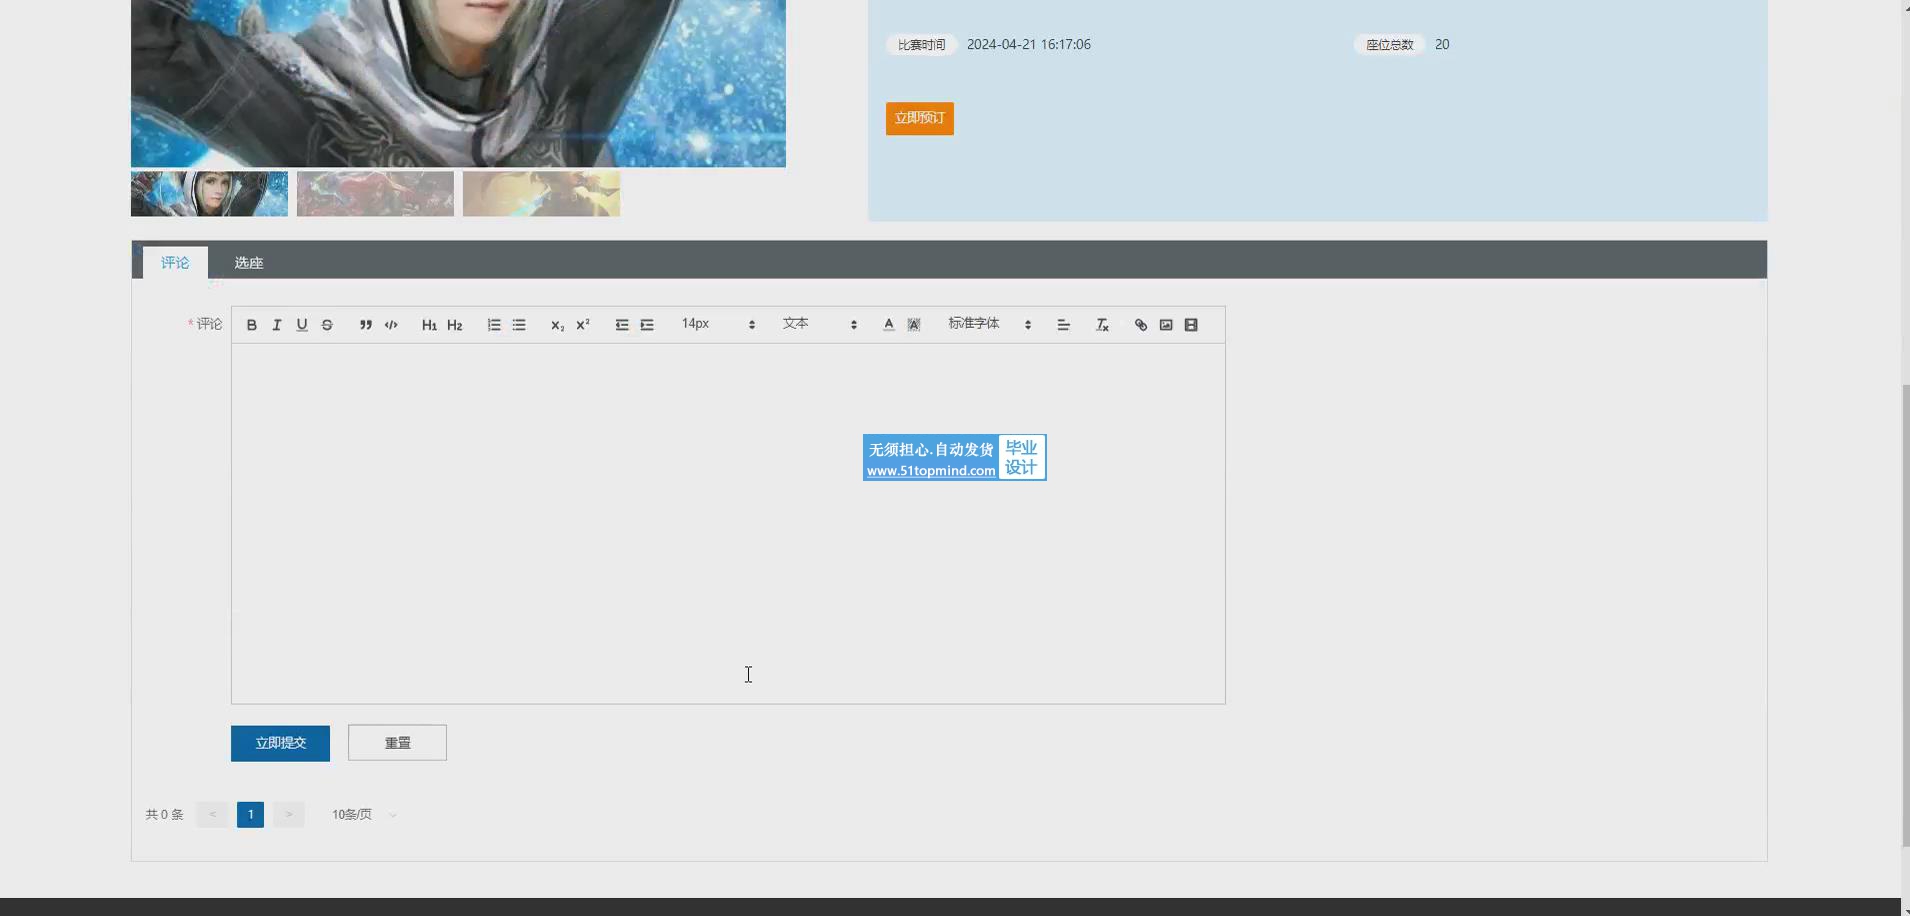Toggle bold formatting in comment editor
The height and width of the screenshot is (916, 1910).
pyautogui.click(x=252, y=325)
